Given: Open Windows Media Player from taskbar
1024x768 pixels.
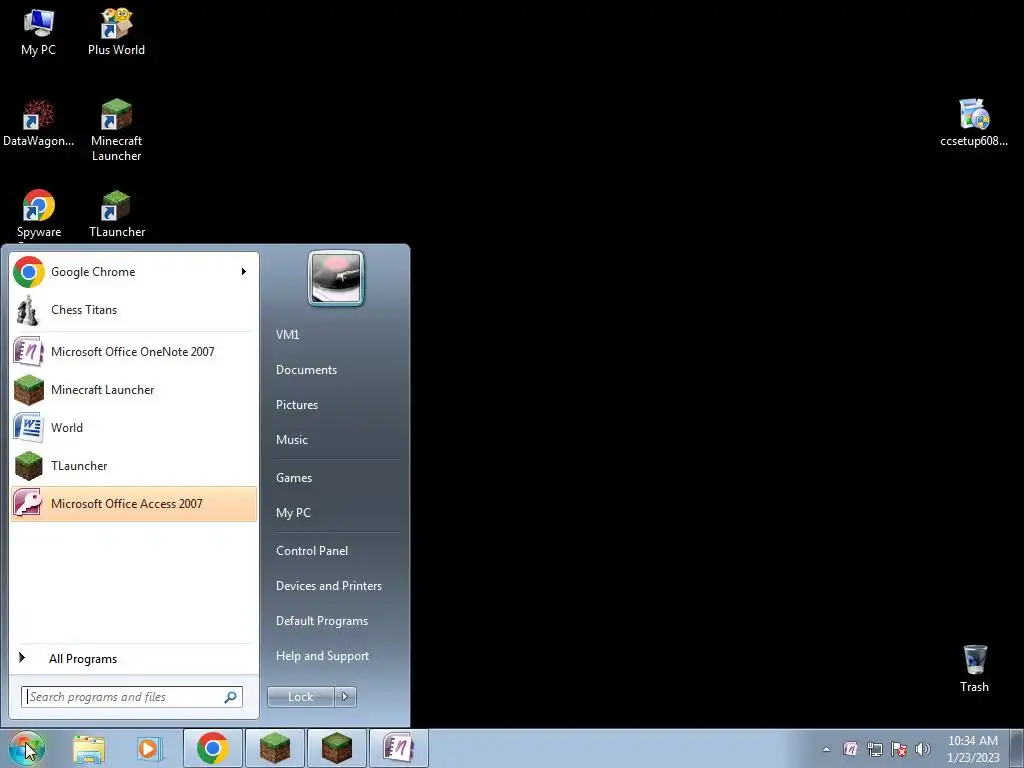Looking at the screenshot, I should pos(148,748).
